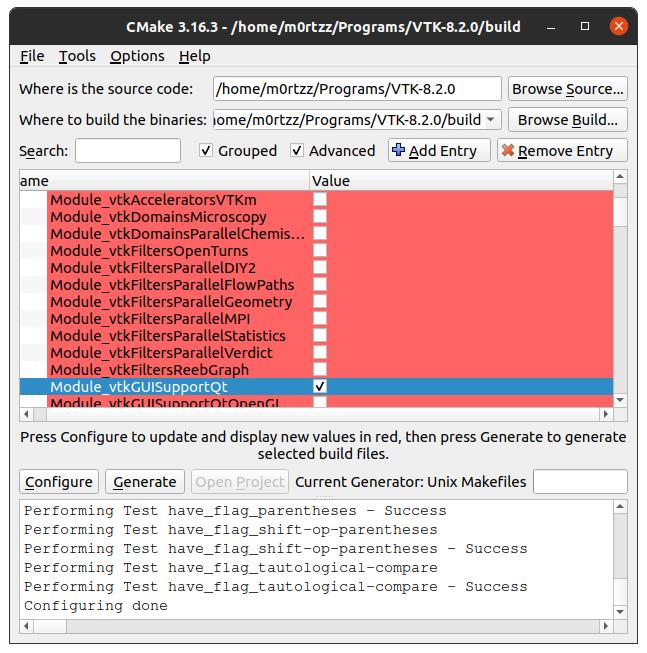Enable Module_vtkDomainsMicroscopy checkbox

(320, 216)
